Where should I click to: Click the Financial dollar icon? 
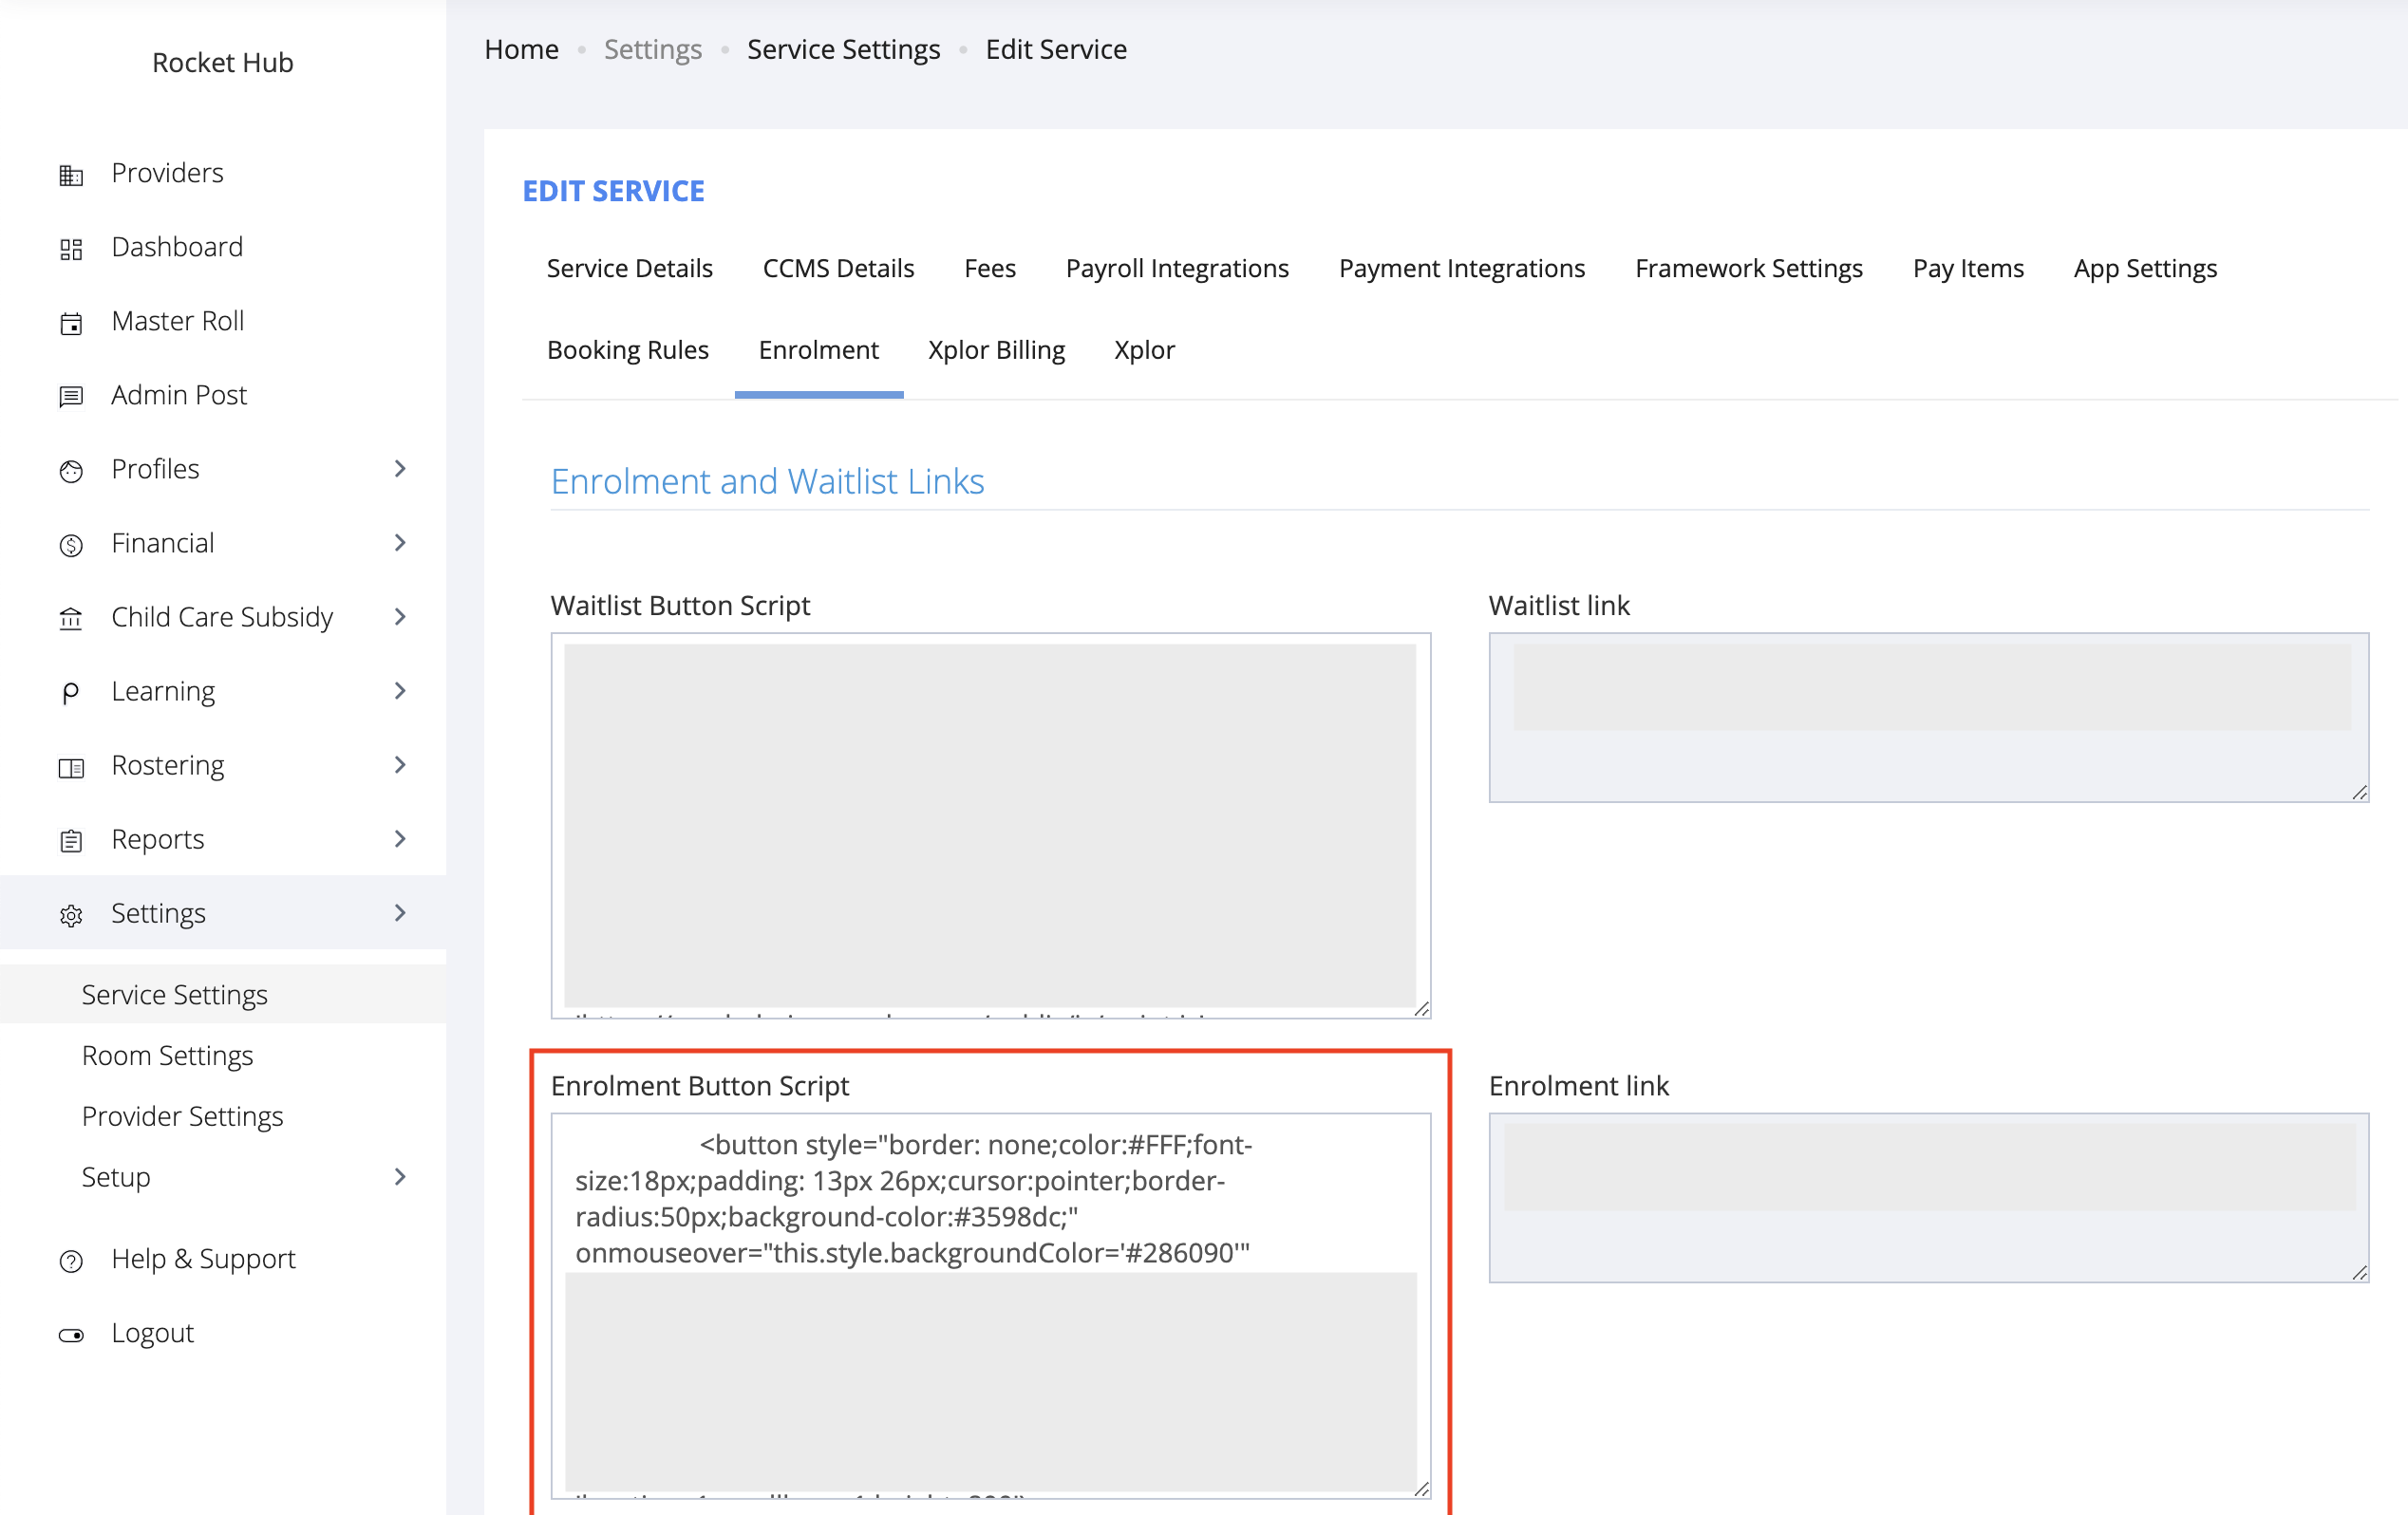71,545
